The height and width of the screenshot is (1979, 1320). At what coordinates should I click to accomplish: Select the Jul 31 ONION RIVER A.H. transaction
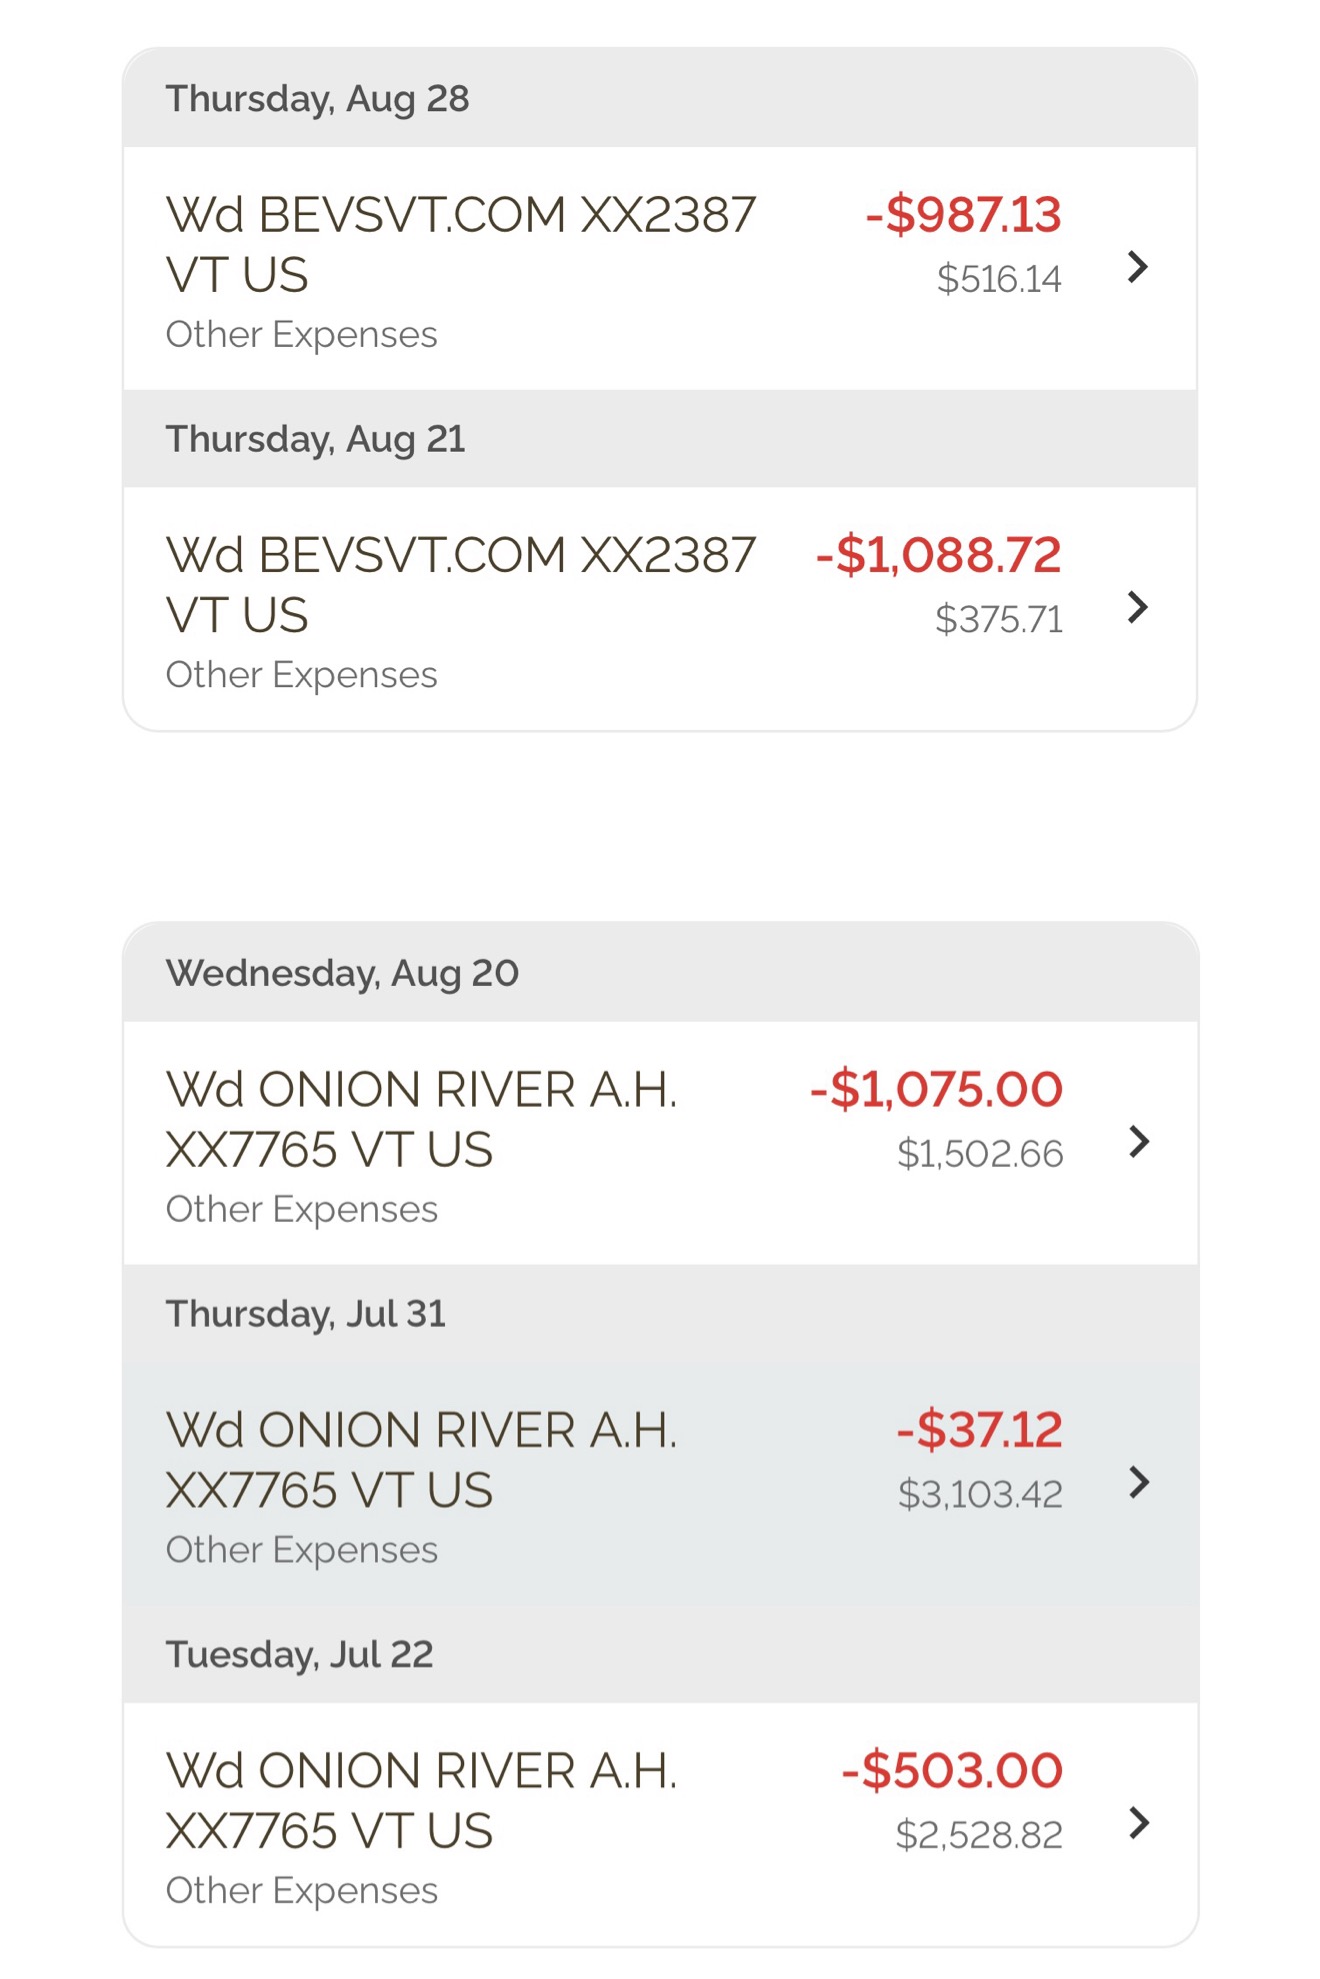click(x=421, y=1459)
